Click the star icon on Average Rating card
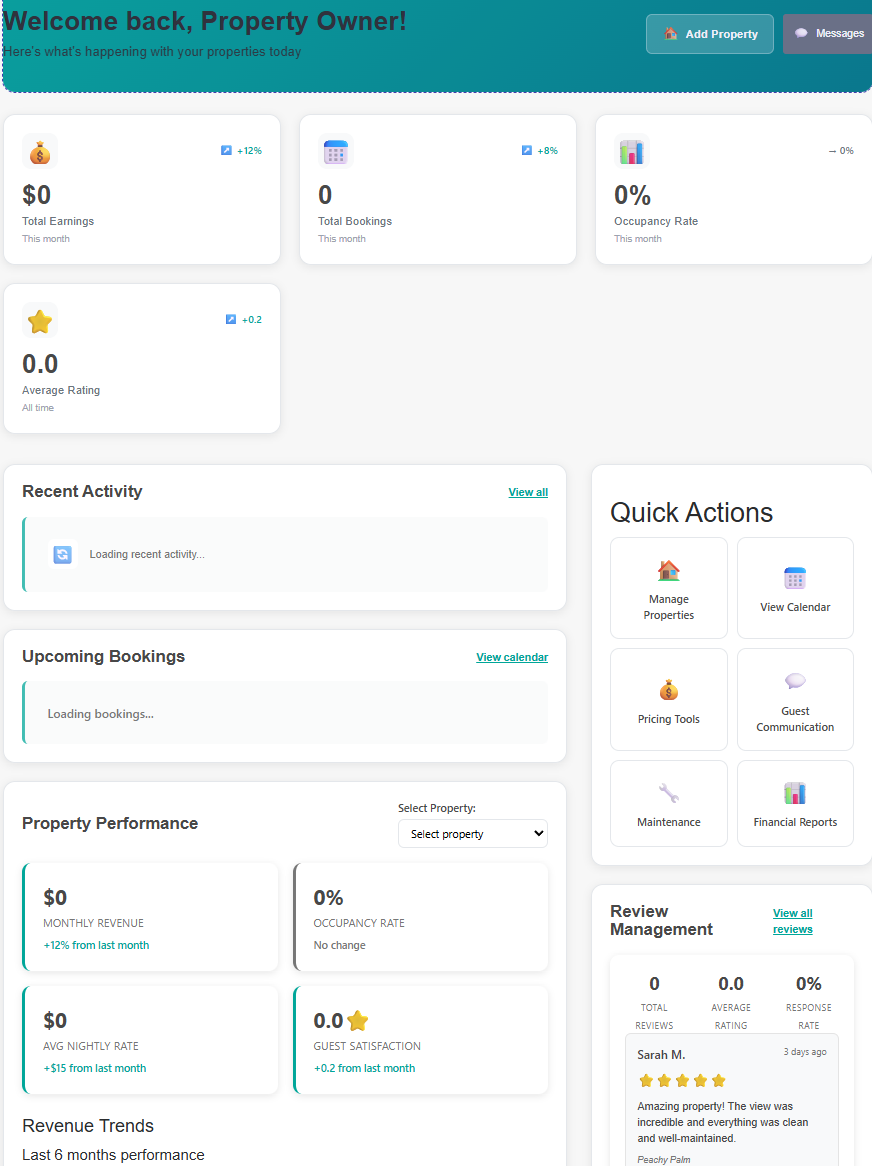872x1166 pixels. [x=40, y=321]
